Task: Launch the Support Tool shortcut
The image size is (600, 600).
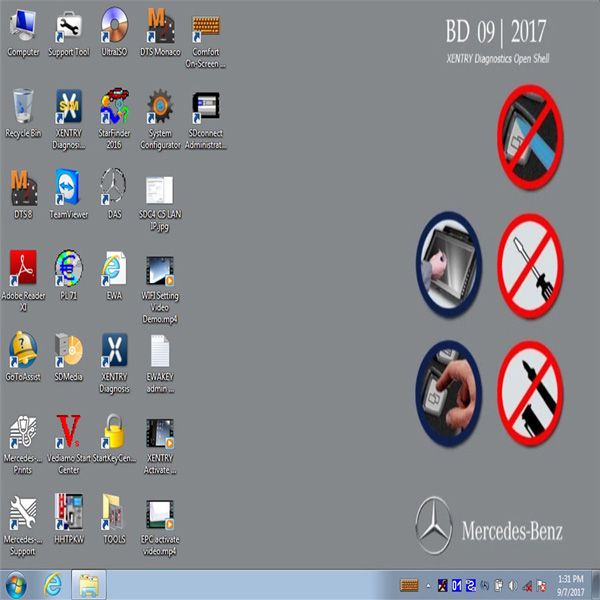Action: [69, 33]
